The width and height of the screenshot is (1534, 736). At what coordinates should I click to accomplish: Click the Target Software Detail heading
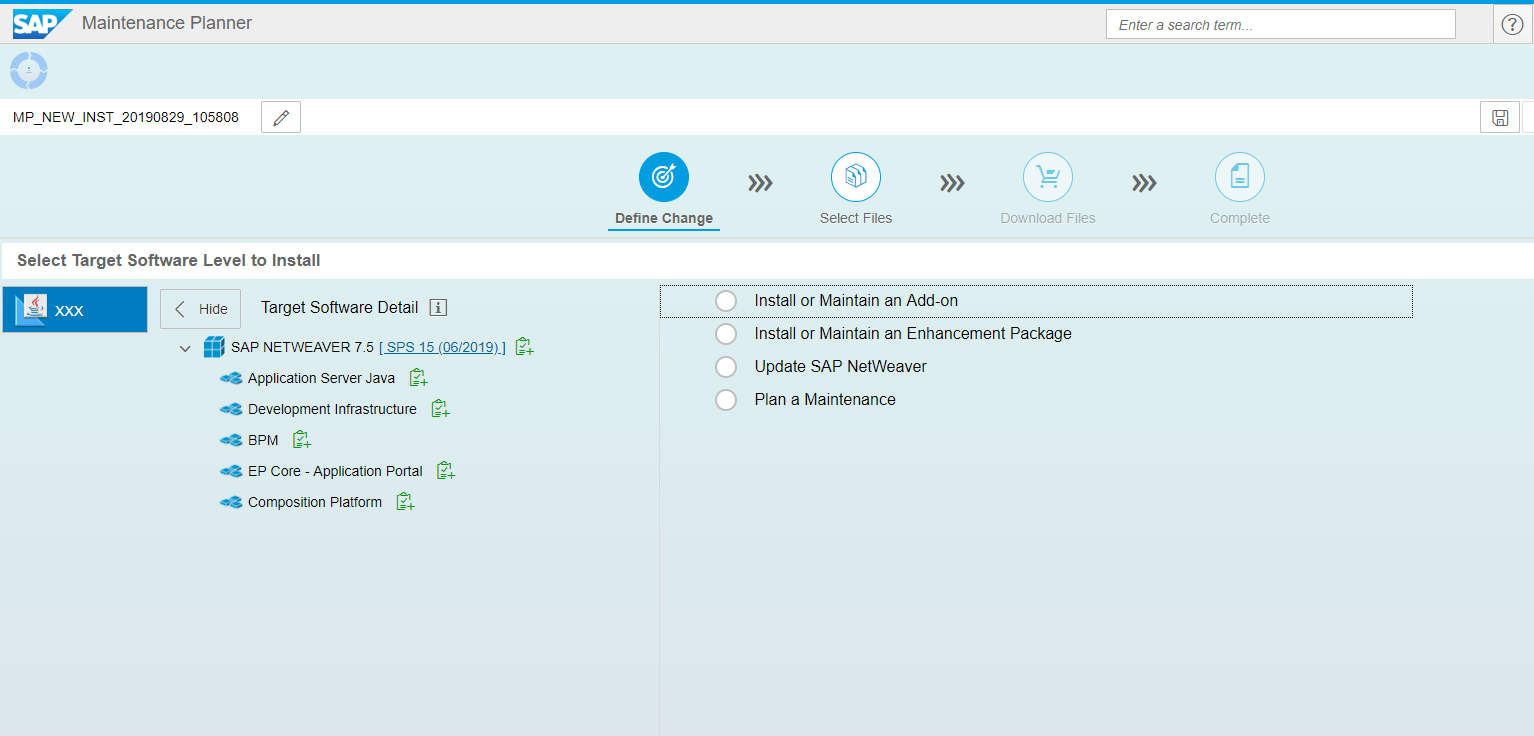coord(340,308)
